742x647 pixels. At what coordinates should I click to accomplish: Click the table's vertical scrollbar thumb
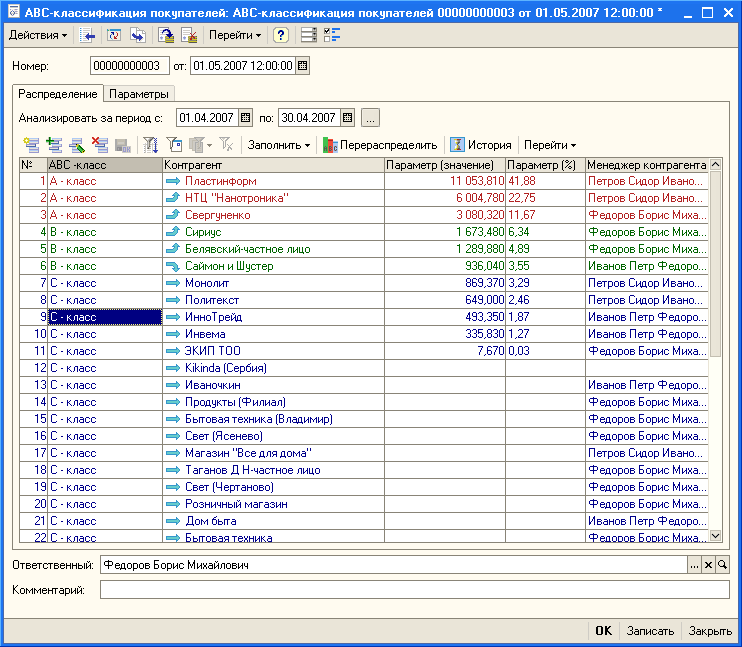(x=716, y=264)
